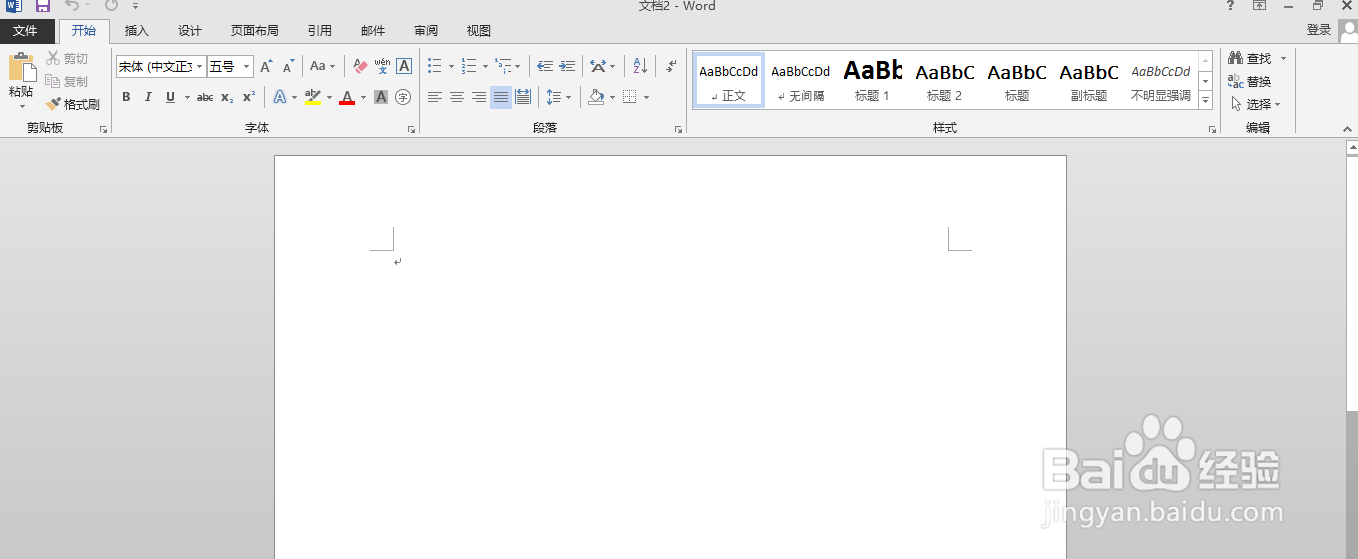
Task: Click the Sign in (登录) link
Action: [1318, 30]
